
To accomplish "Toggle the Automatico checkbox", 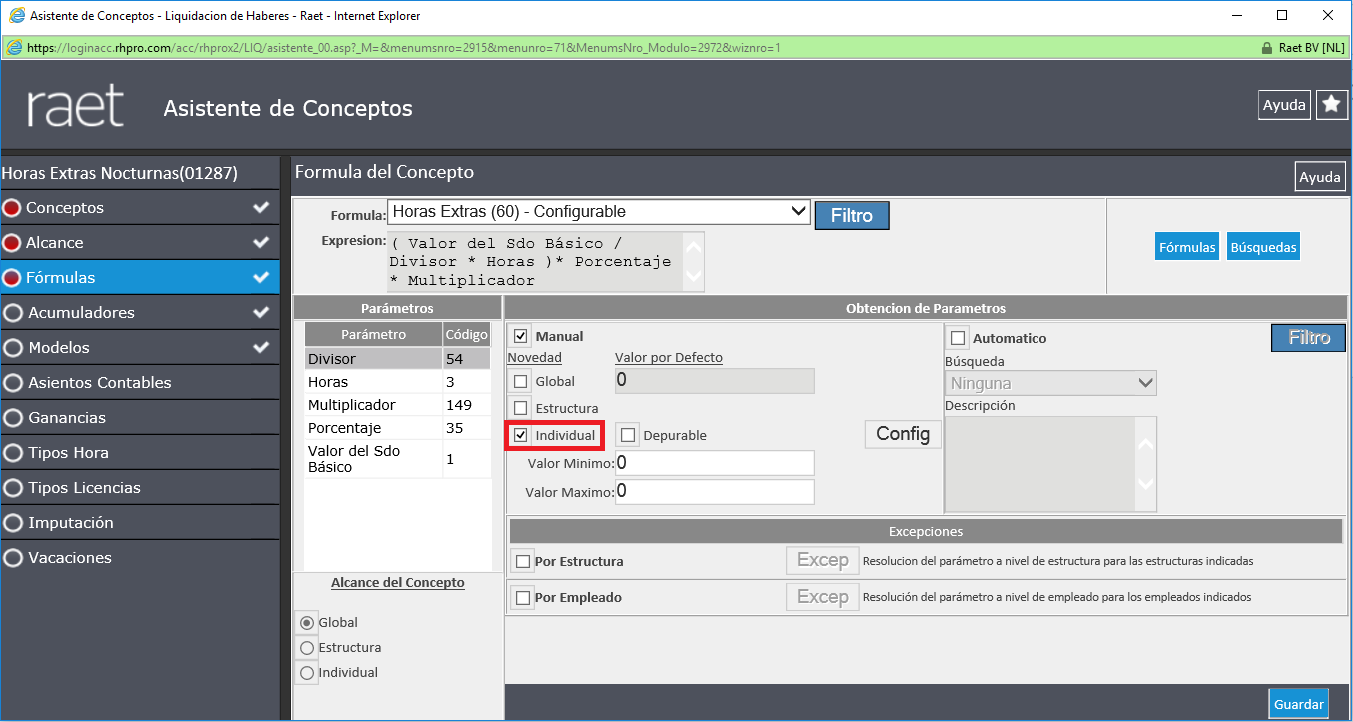I will tap(958, 338).
